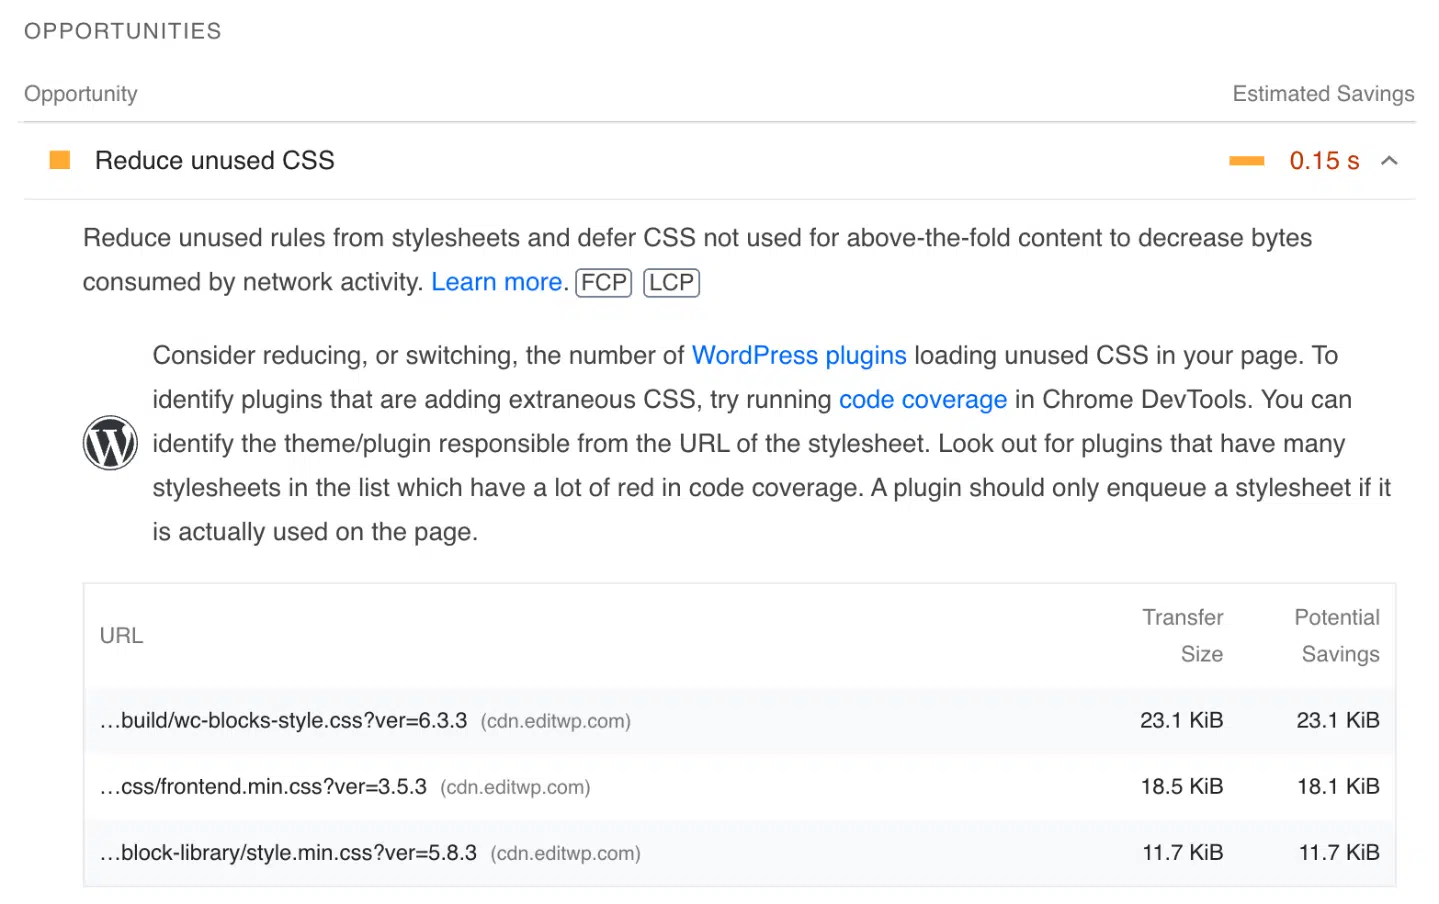
Task: Open the wc-blocks-style.css URL entry
Action: [283, 721]
